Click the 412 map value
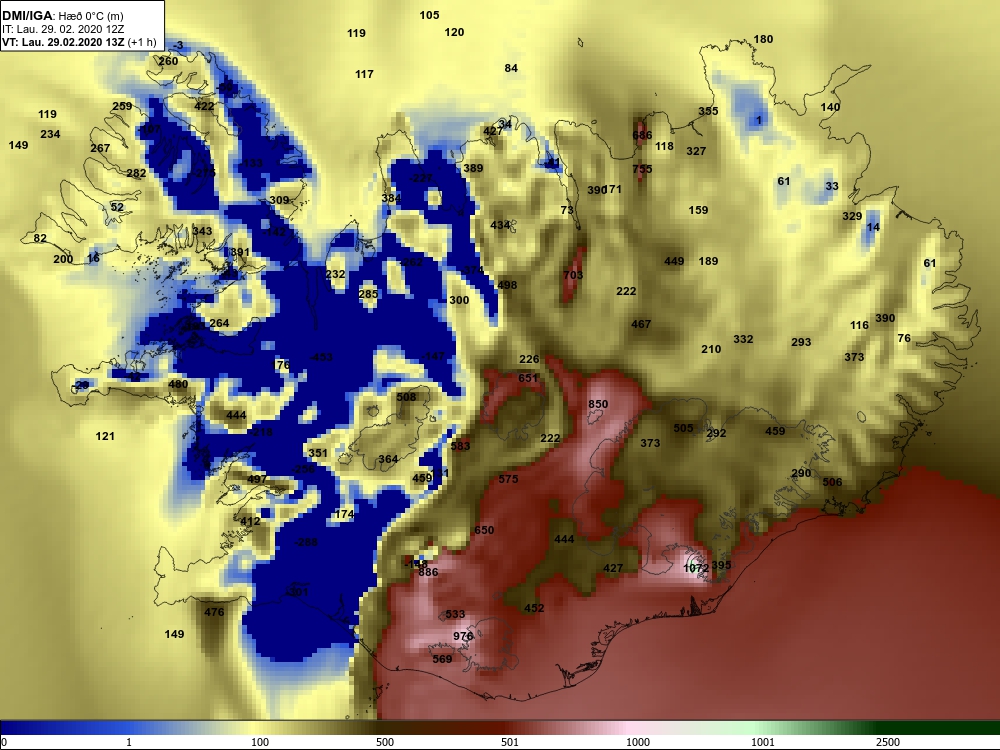This screenshot has width=1000, height=750. pos(250,521)
